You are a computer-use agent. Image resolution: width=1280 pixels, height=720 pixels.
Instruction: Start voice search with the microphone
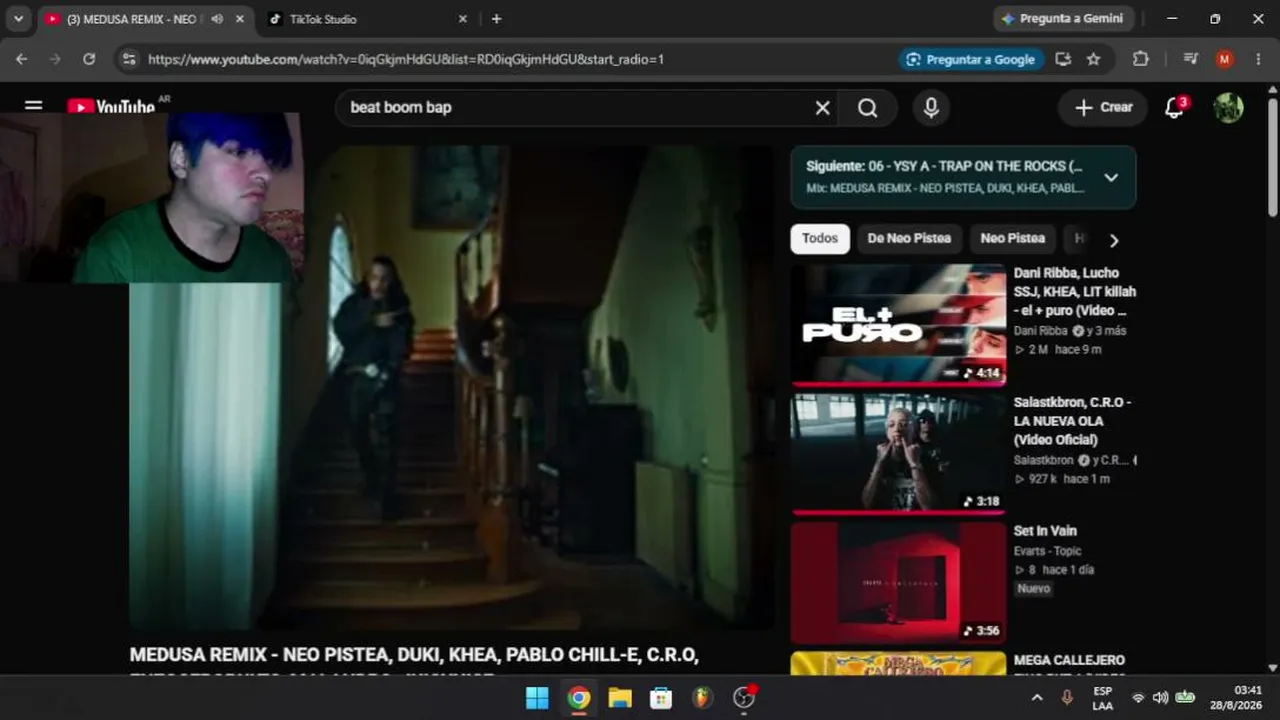pyautogui.click(x=931, y=108)
